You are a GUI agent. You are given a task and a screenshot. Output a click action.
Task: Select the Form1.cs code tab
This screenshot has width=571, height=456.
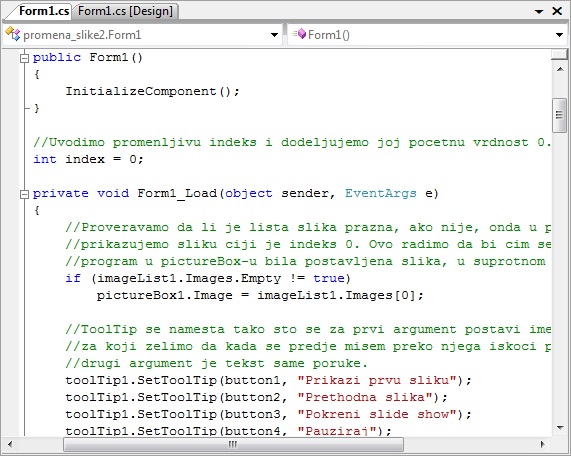coord(43,11)
